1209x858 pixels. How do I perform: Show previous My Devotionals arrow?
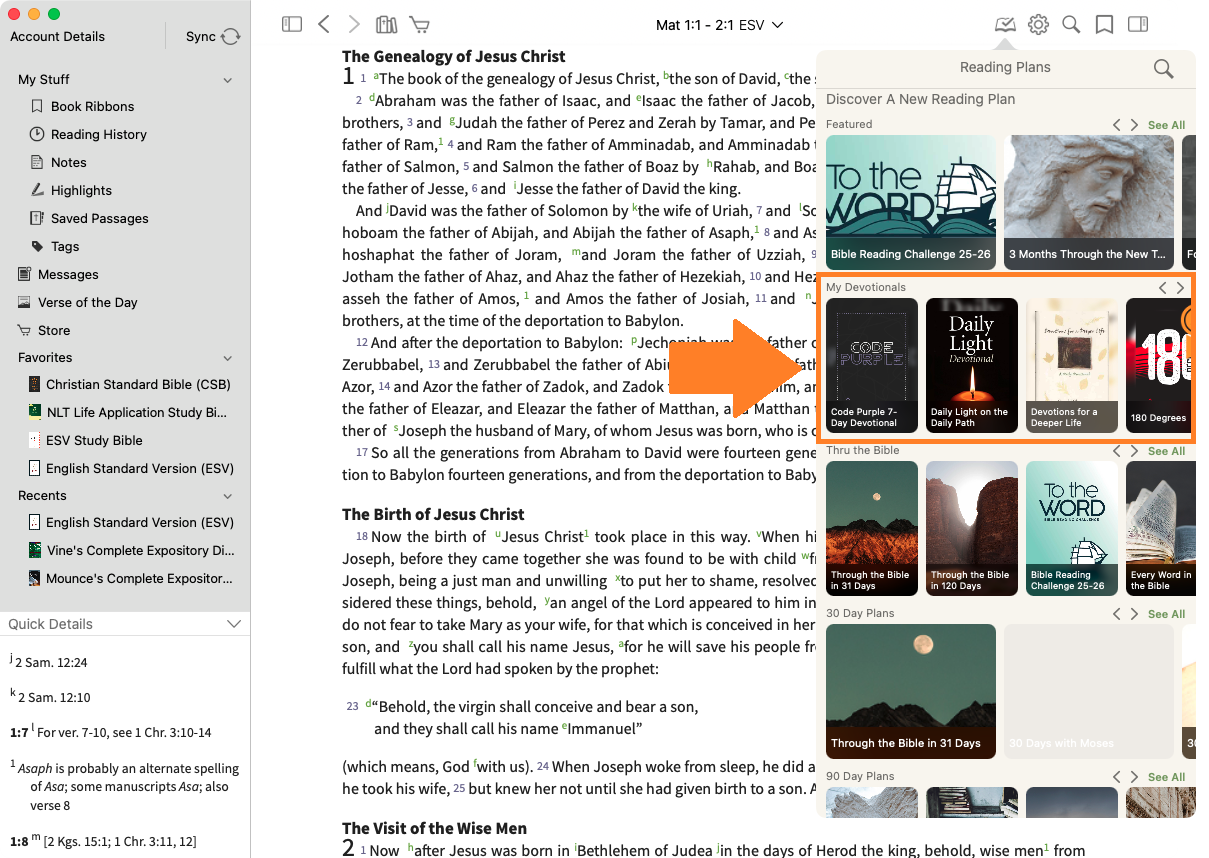[1162, 288]
